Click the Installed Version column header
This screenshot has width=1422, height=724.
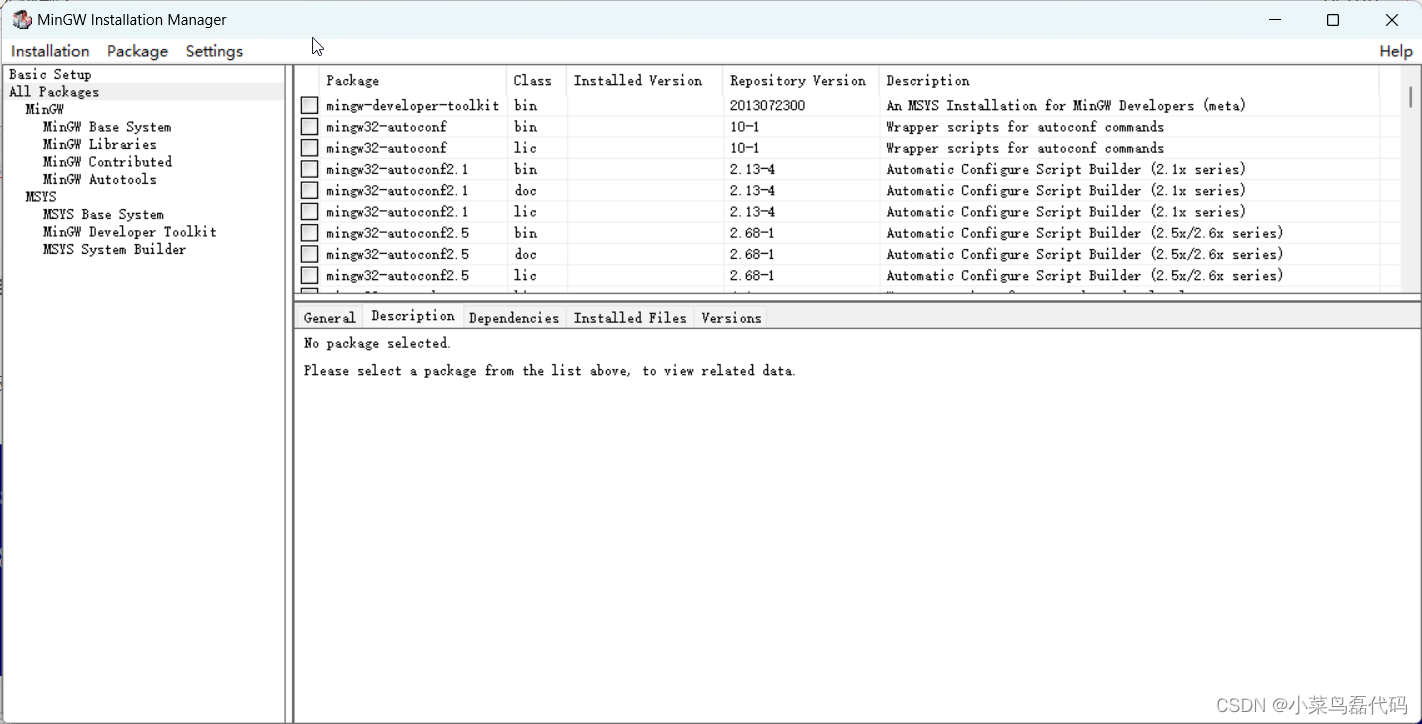(644, 80)
